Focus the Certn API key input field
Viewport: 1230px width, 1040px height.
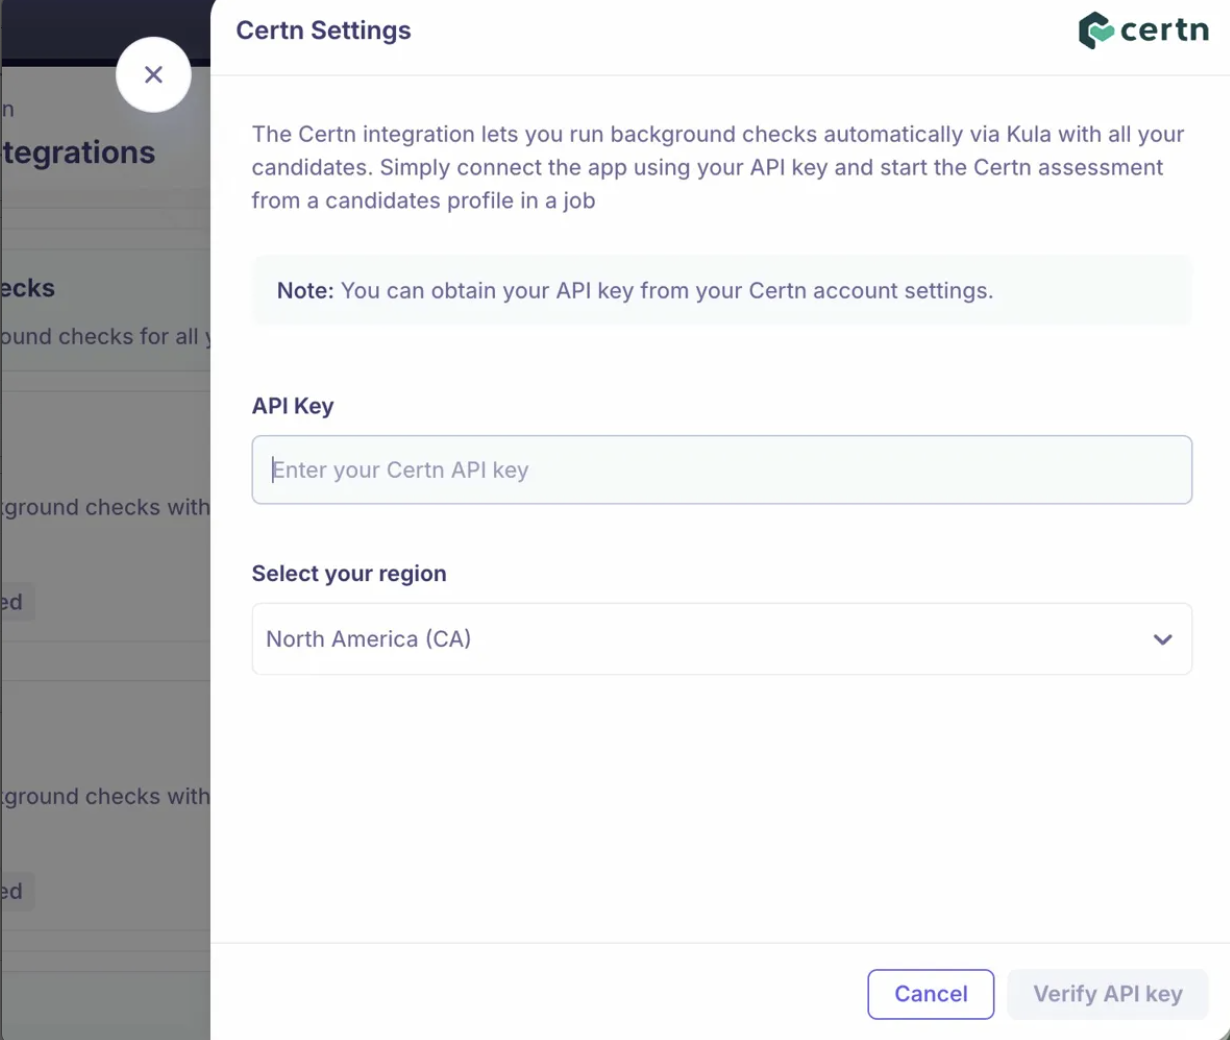click(721, 470)
